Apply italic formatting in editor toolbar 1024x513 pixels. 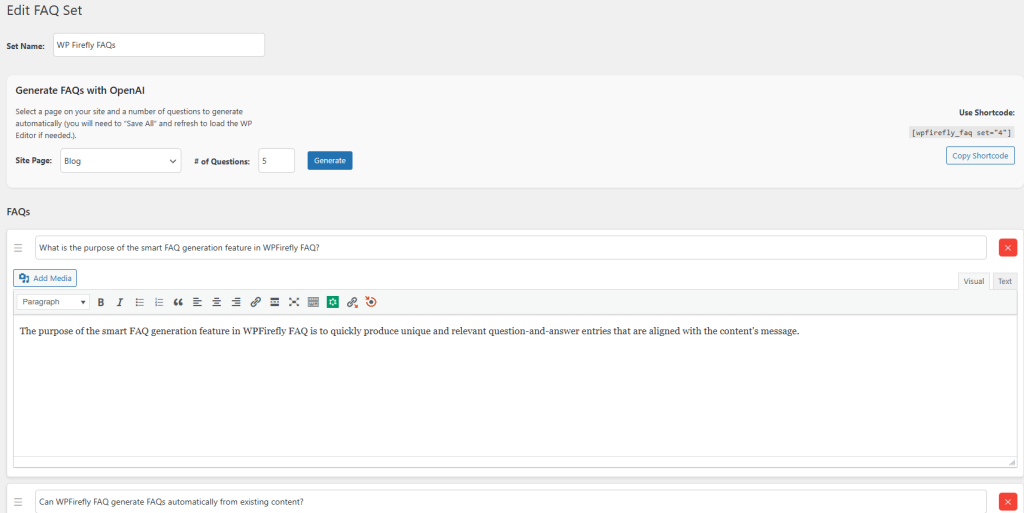tap(120, 302)
